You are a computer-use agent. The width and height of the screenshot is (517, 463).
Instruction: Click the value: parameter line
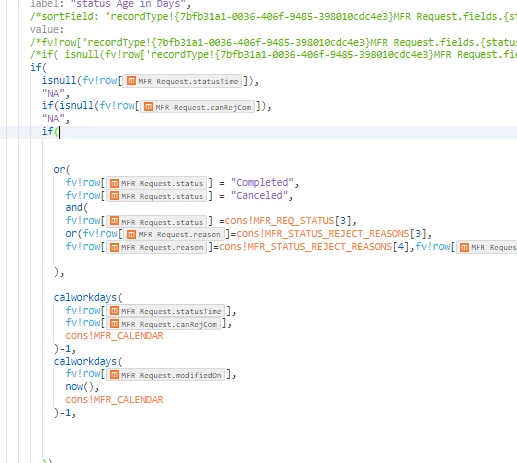click(x=47, y=30)
